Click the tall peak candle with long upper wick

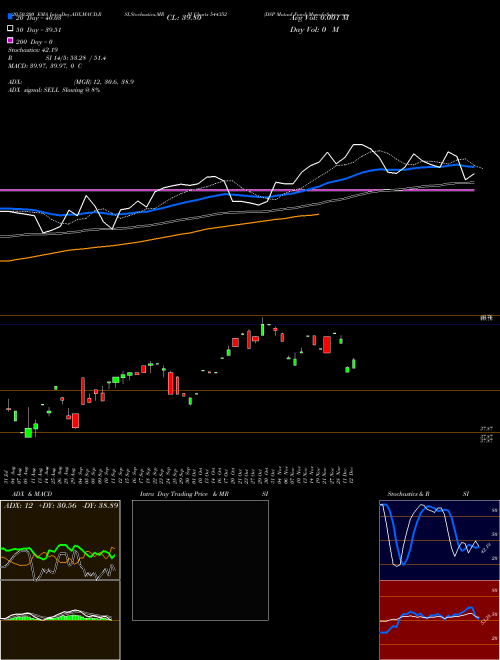point(263,327)
